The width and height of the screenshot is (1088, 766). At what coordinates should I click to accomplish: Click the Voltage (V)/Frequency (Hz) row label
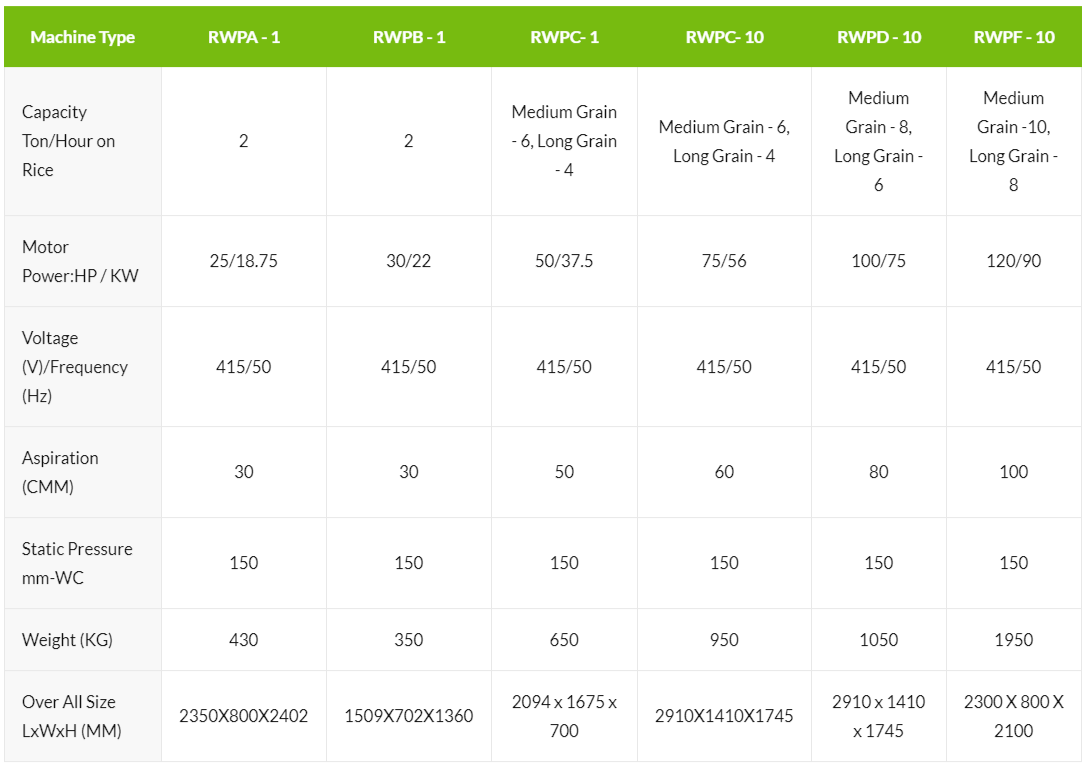click(x=75, y=367)
